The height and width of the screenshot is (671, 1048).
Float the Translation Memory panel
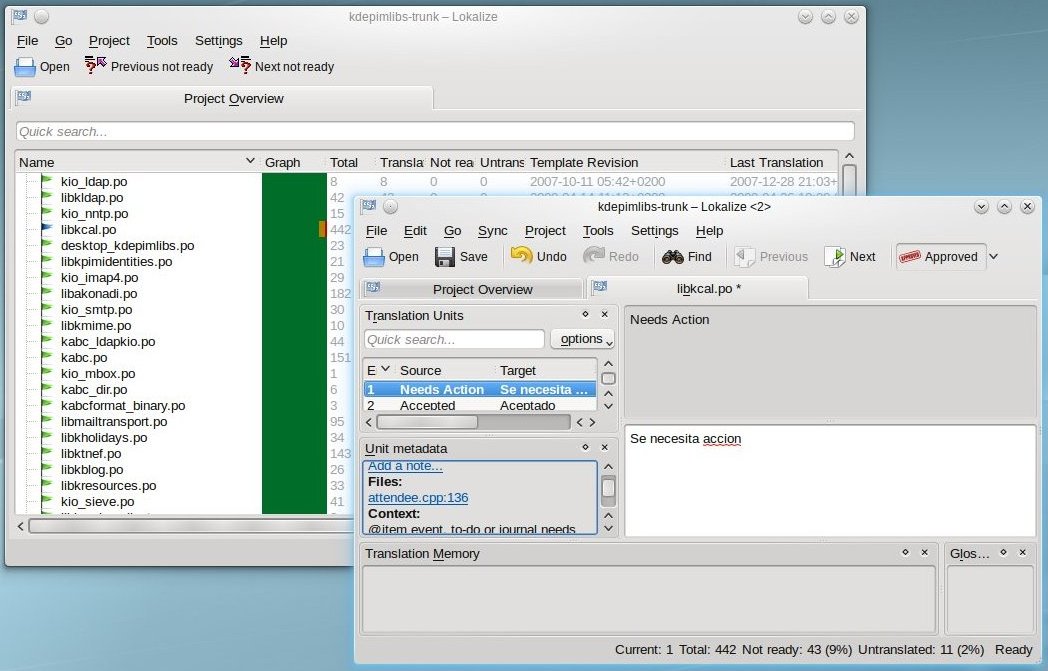coord(906,552)
